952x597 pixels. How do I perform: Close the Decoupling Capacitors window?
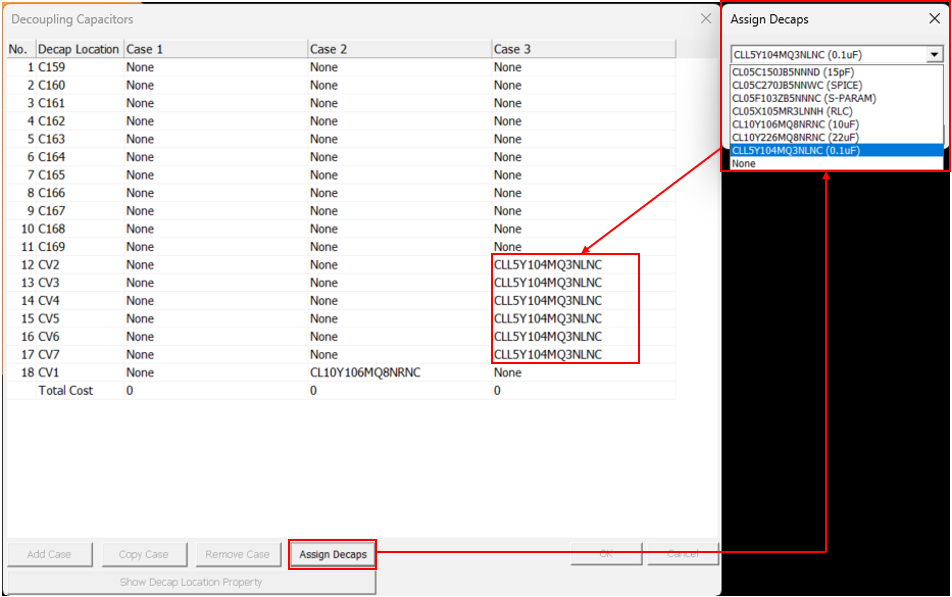click(x=705, y=19)
